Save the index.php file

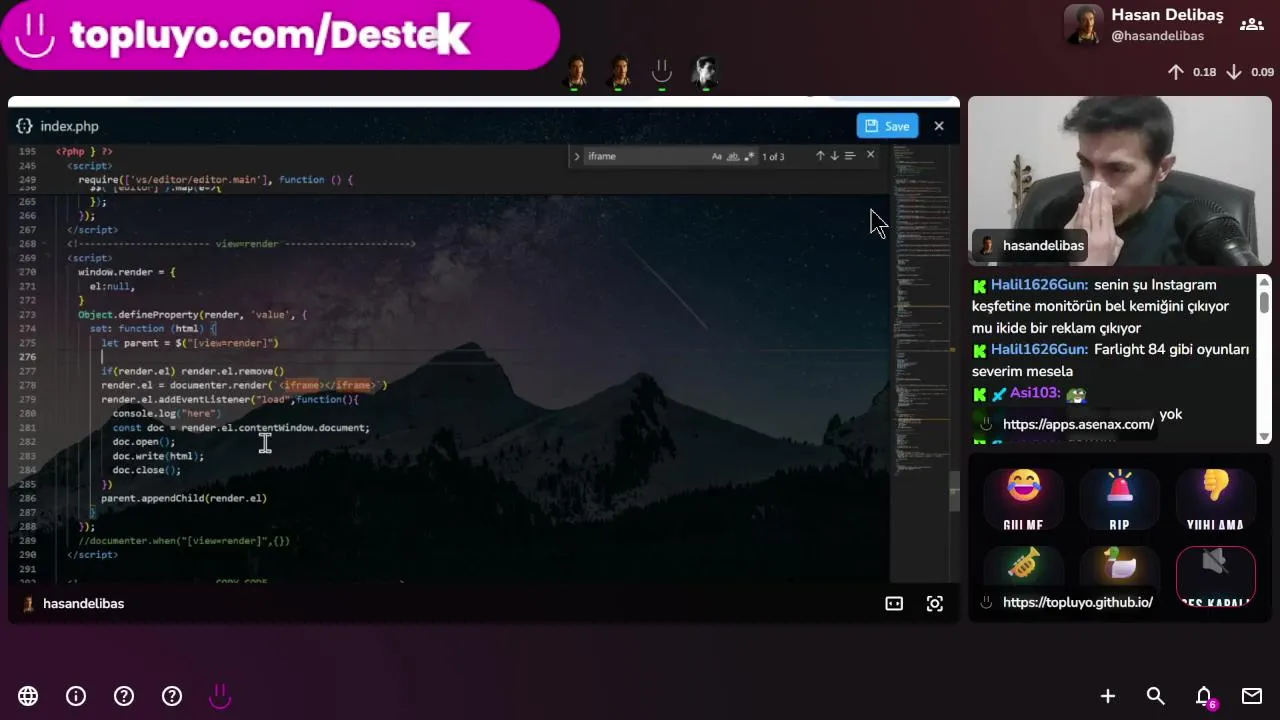pos(887,126)
